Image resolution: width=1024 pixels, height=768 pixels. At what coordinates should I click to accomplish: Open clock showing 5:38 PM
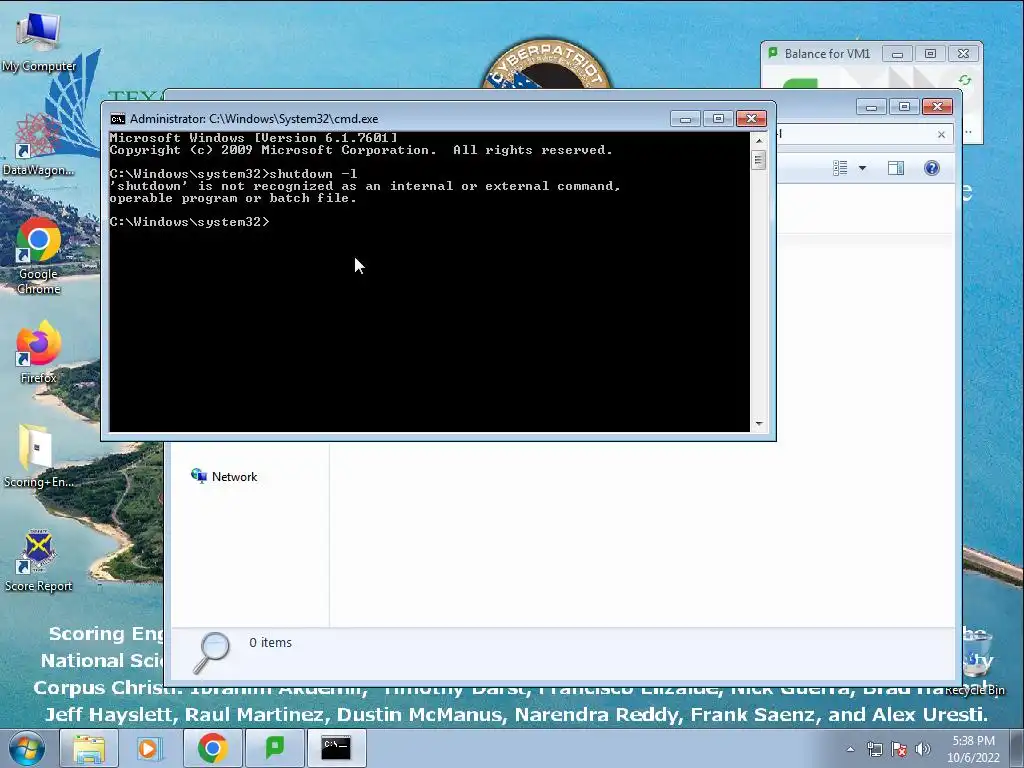pos(973,748)
